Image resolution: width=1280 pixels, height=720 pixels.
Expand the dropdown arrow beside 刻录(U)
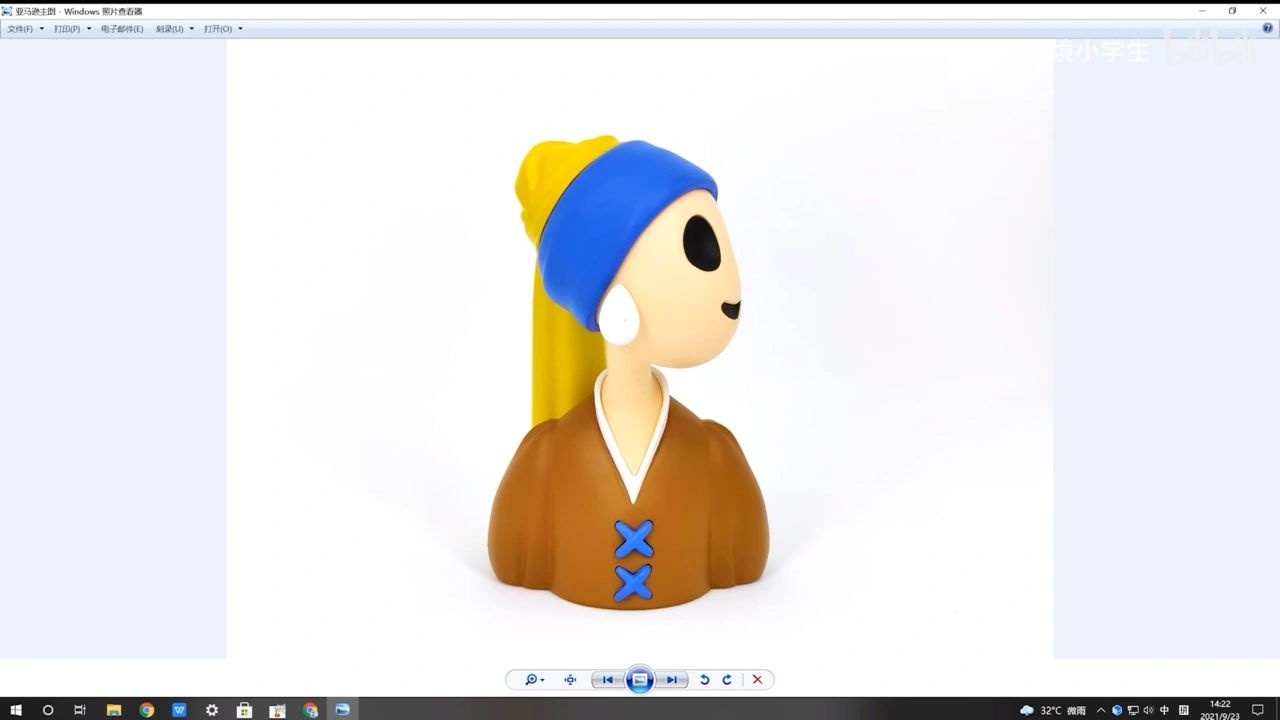(x=192, y=29)
